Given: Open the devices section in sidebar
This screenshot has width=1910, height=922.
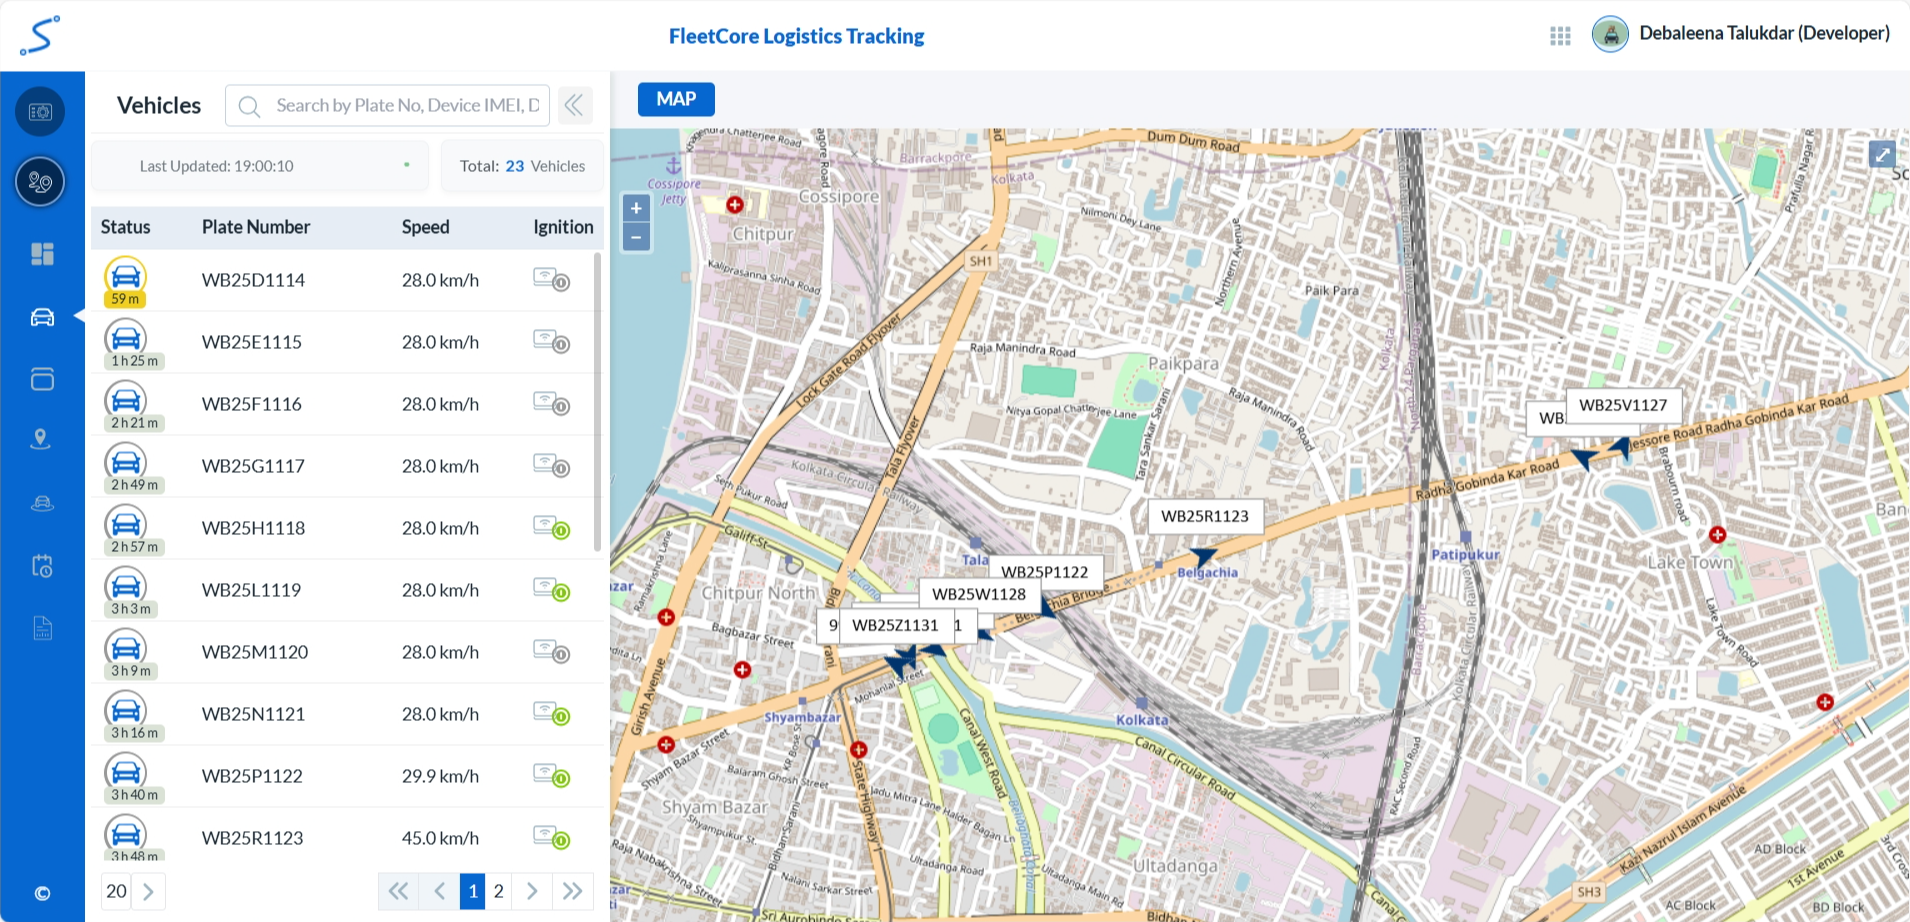Looking at the screenshot, I should pyautogui.click(x=40, y=379).
